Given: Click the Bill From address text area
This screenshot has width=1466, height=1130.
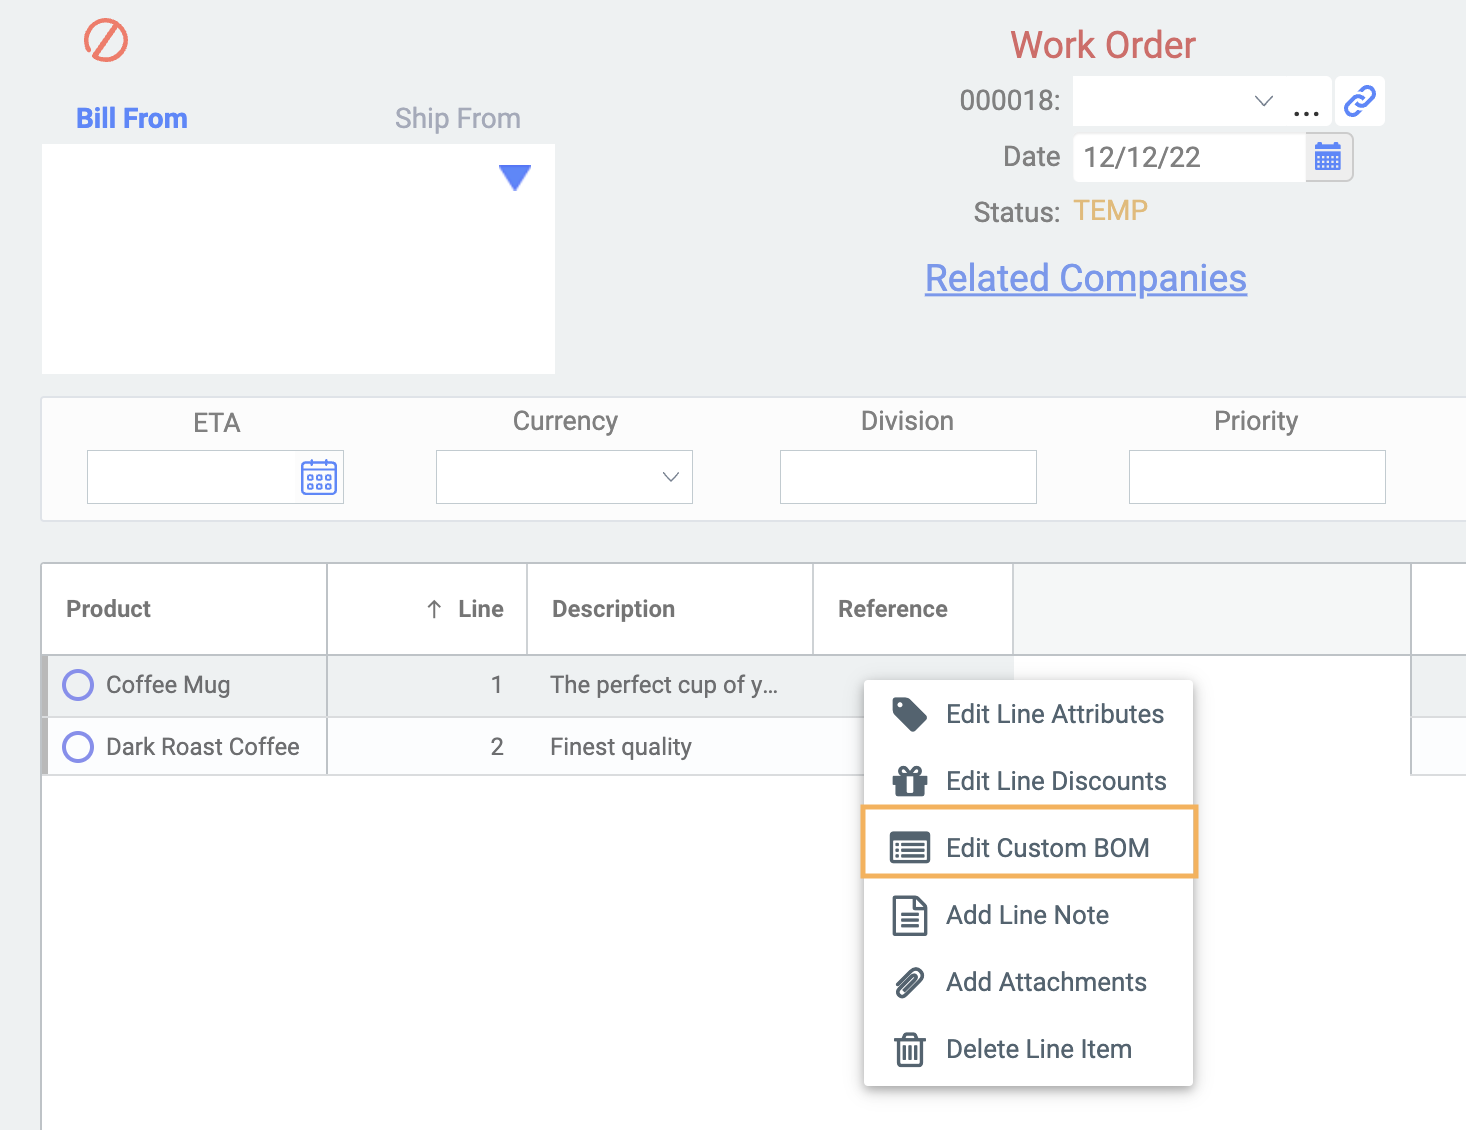Looking at the screenshot, I should coord(298,259).
